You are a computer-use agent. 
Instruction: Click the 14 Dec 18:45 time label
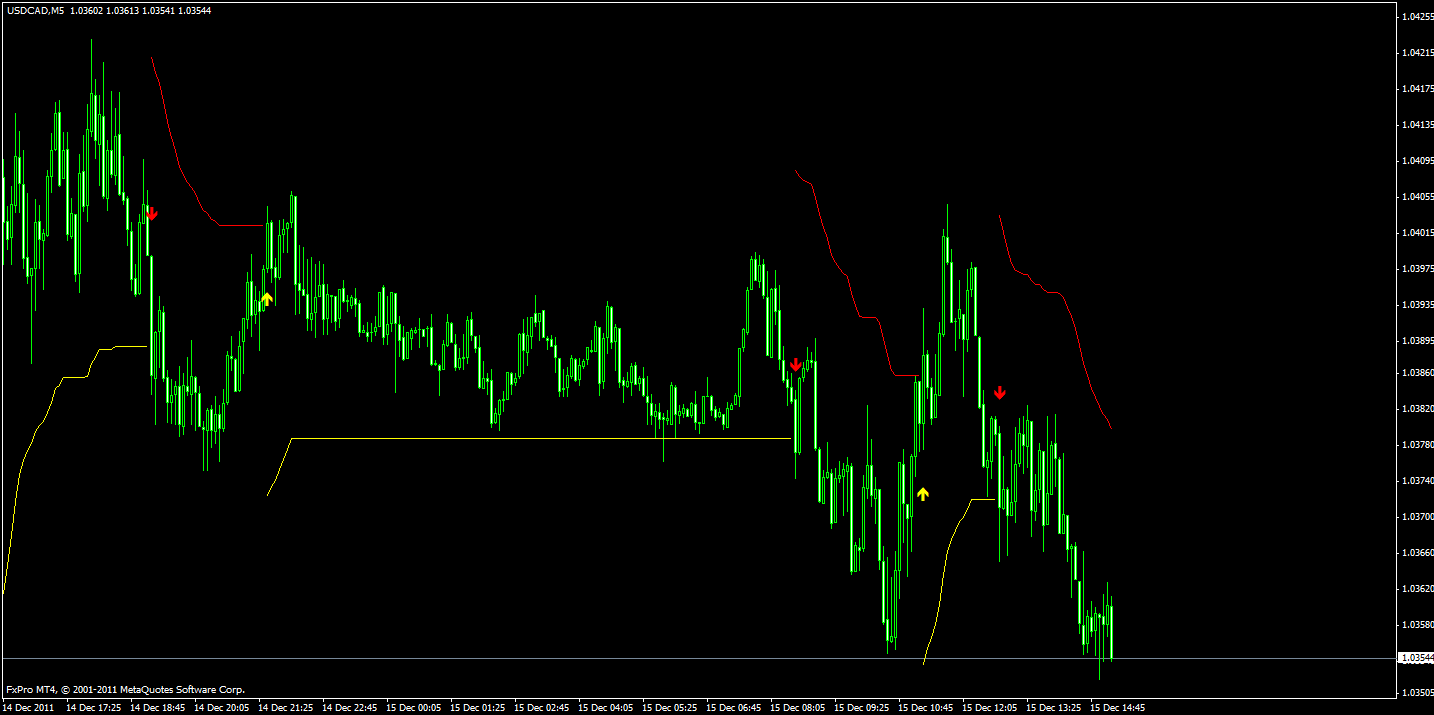tap(158, 707)
